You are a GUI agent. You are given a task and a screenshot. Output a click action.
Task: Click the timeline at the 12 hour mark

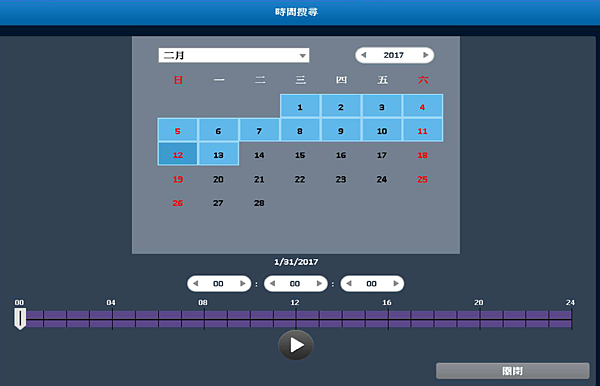(296, 319)
